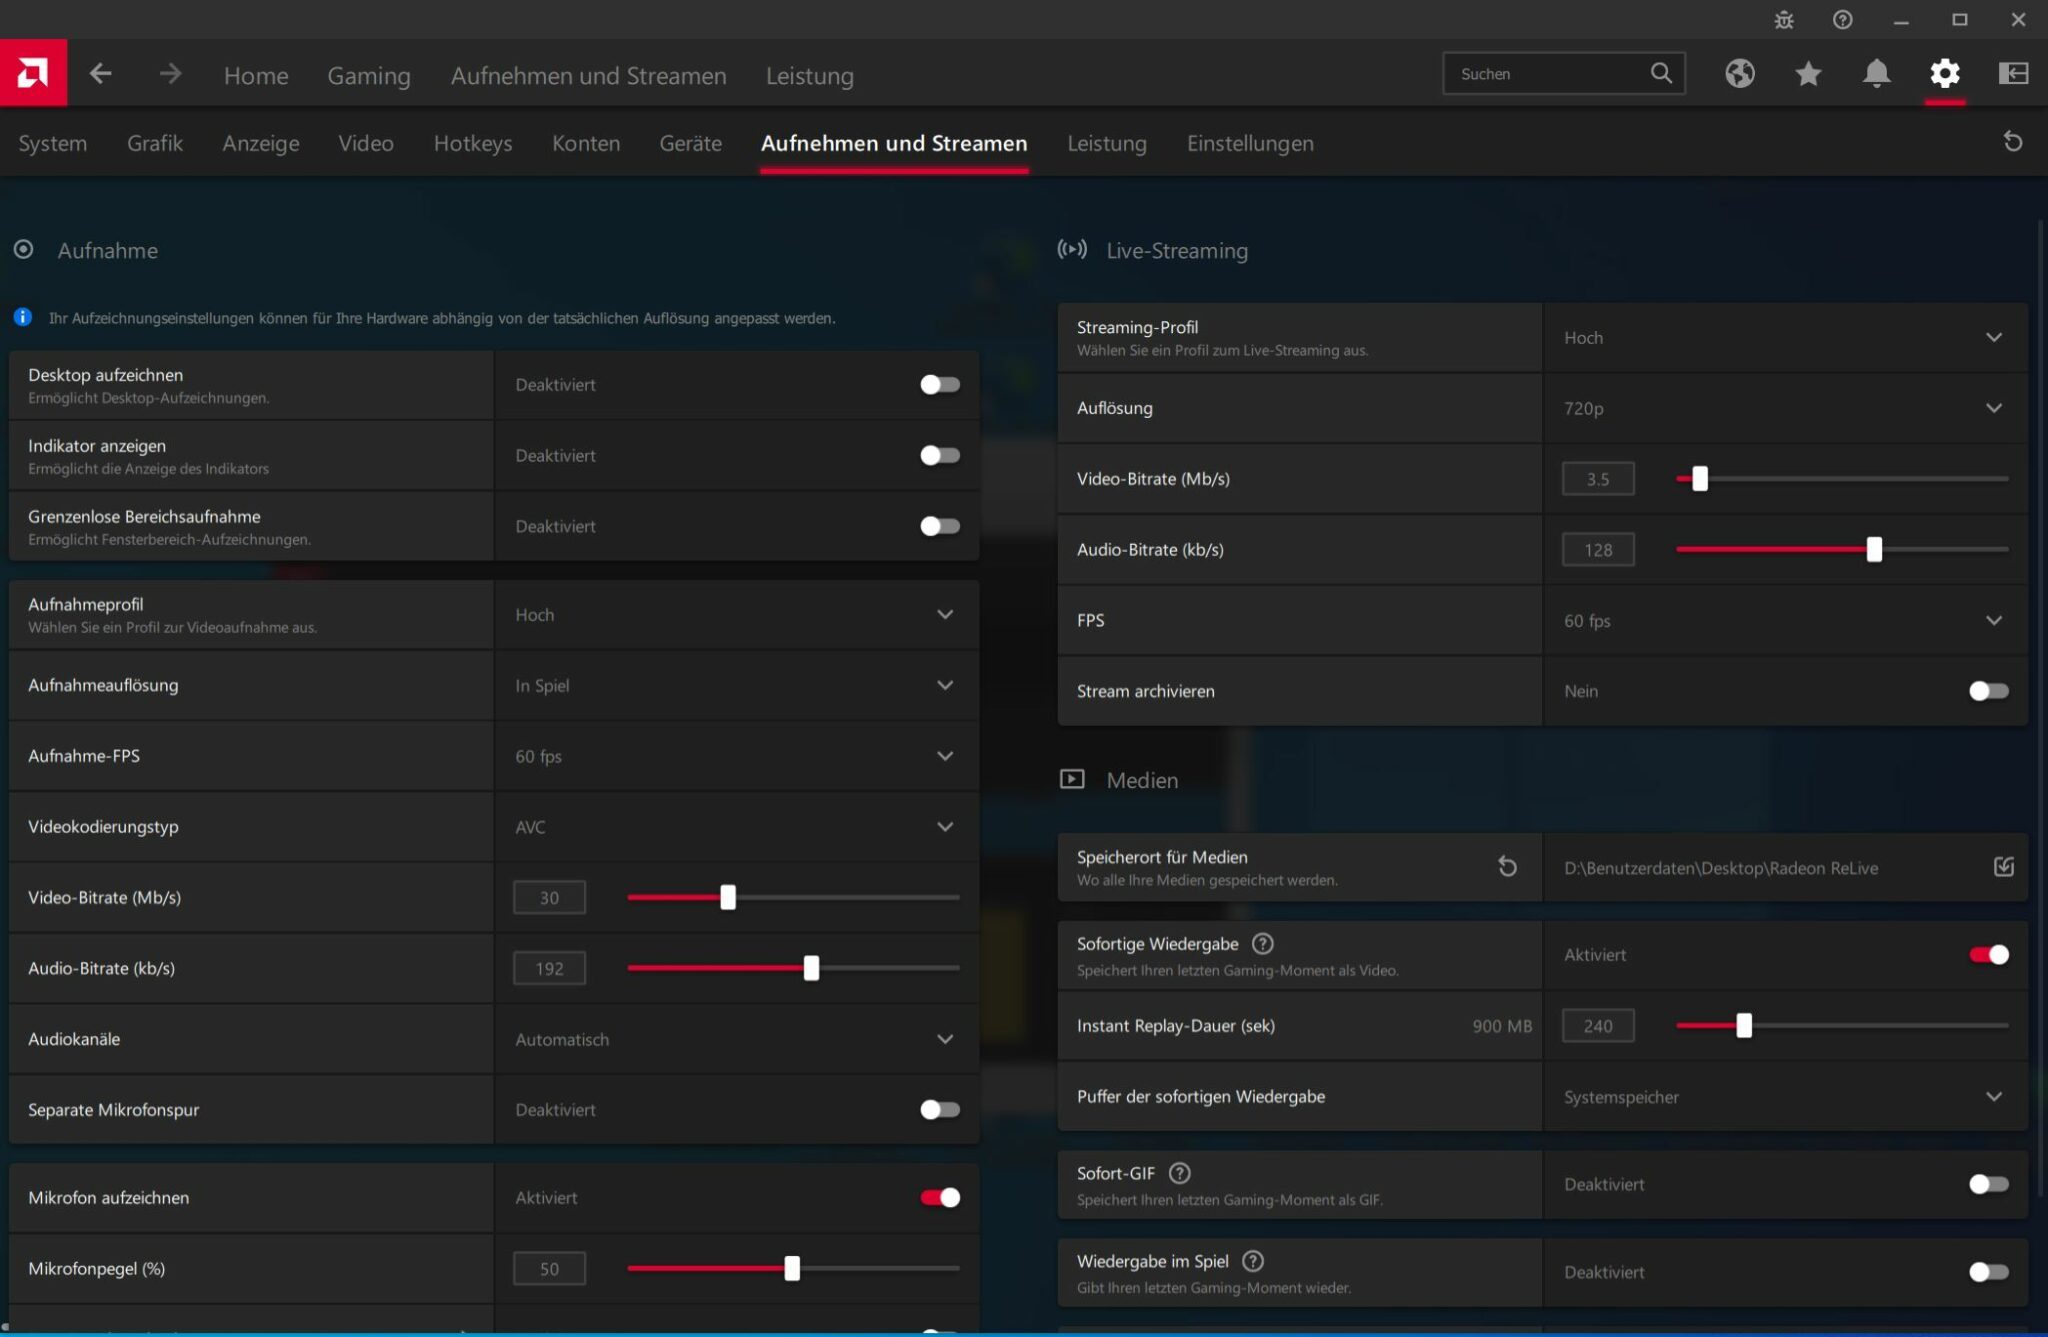Open the Aufnahmeprofil dropdown
This screenshot has width=2048, height=1337.
(x=944, y=614)
